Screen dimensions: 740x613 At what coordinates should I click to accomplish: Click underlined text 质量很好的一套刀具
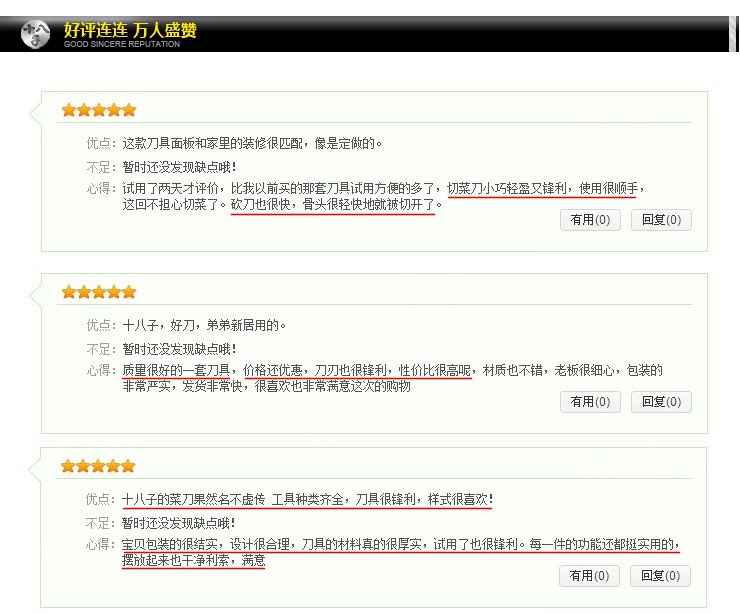(x=177, y=370)
